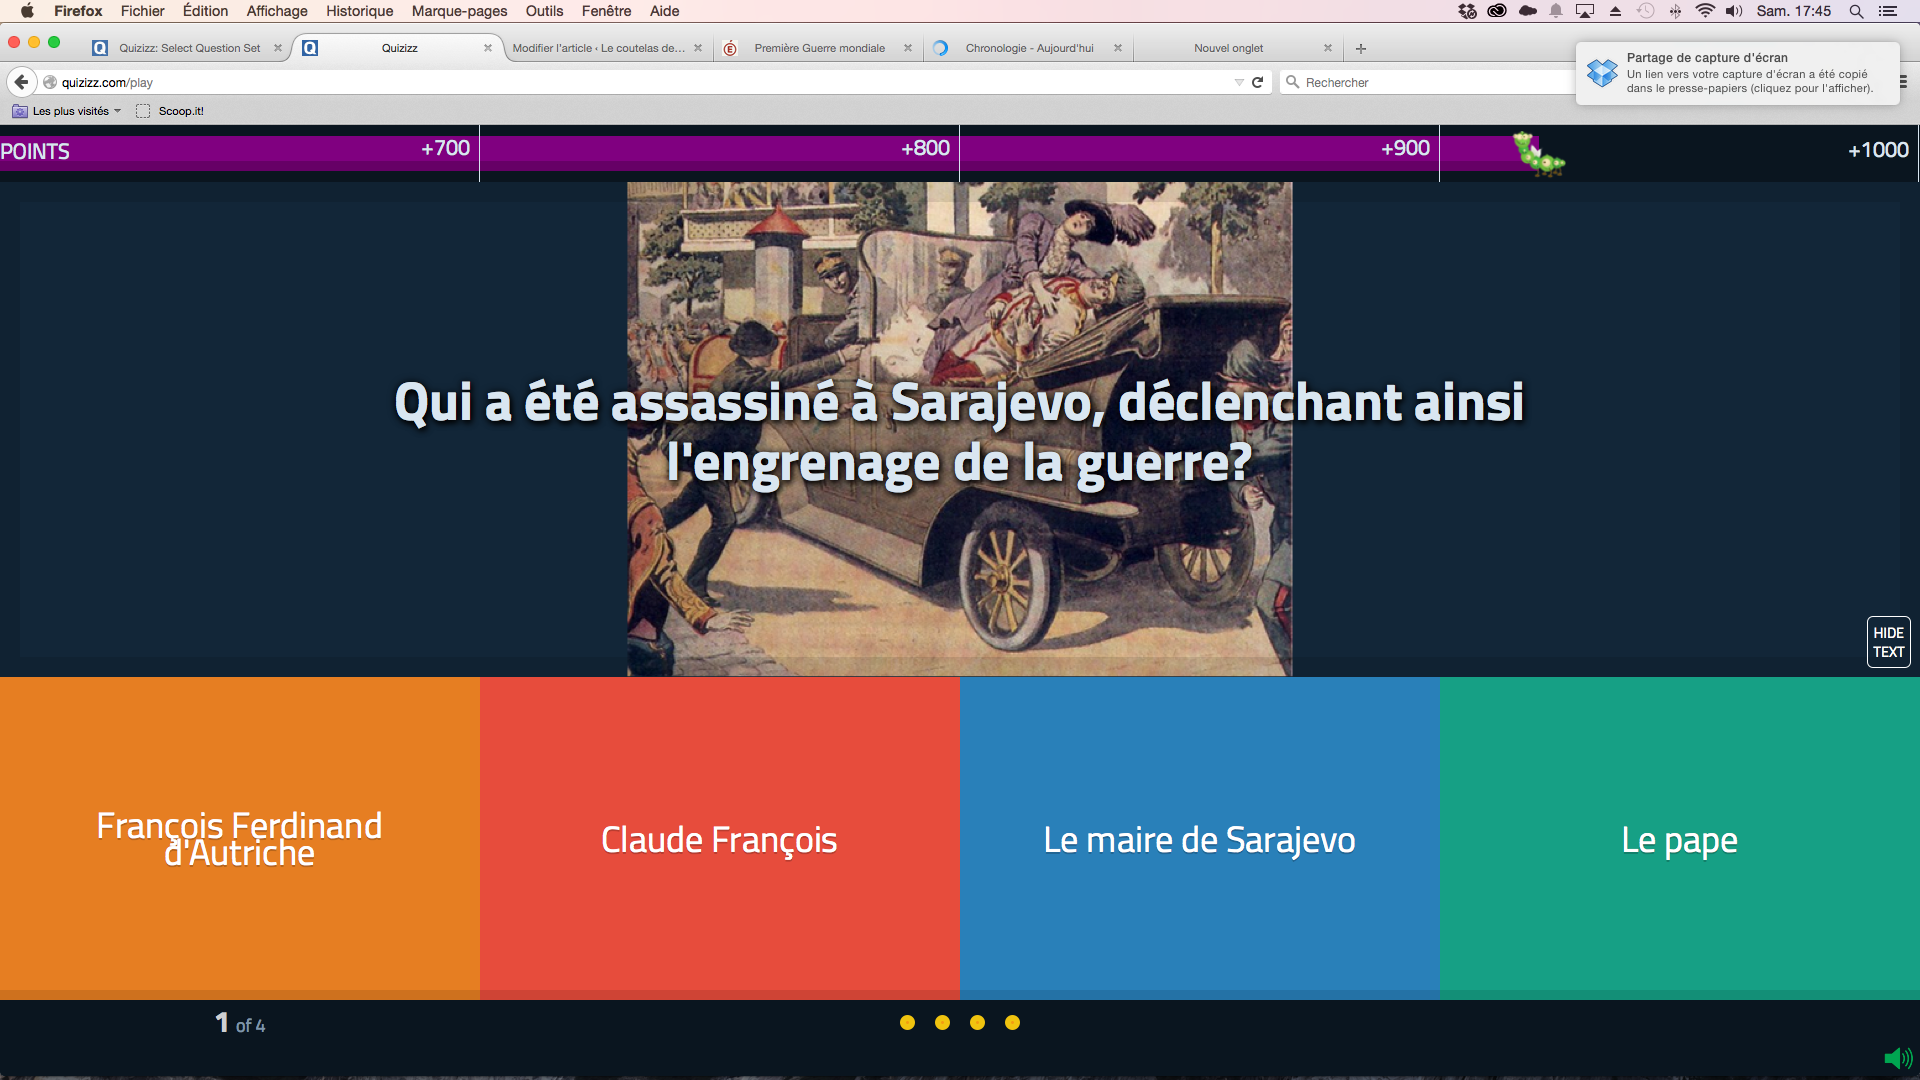This screenshot has width=1920, height=1080.
Task: Open Bluetooth menu bar icon
Action: pos(1675,11)
